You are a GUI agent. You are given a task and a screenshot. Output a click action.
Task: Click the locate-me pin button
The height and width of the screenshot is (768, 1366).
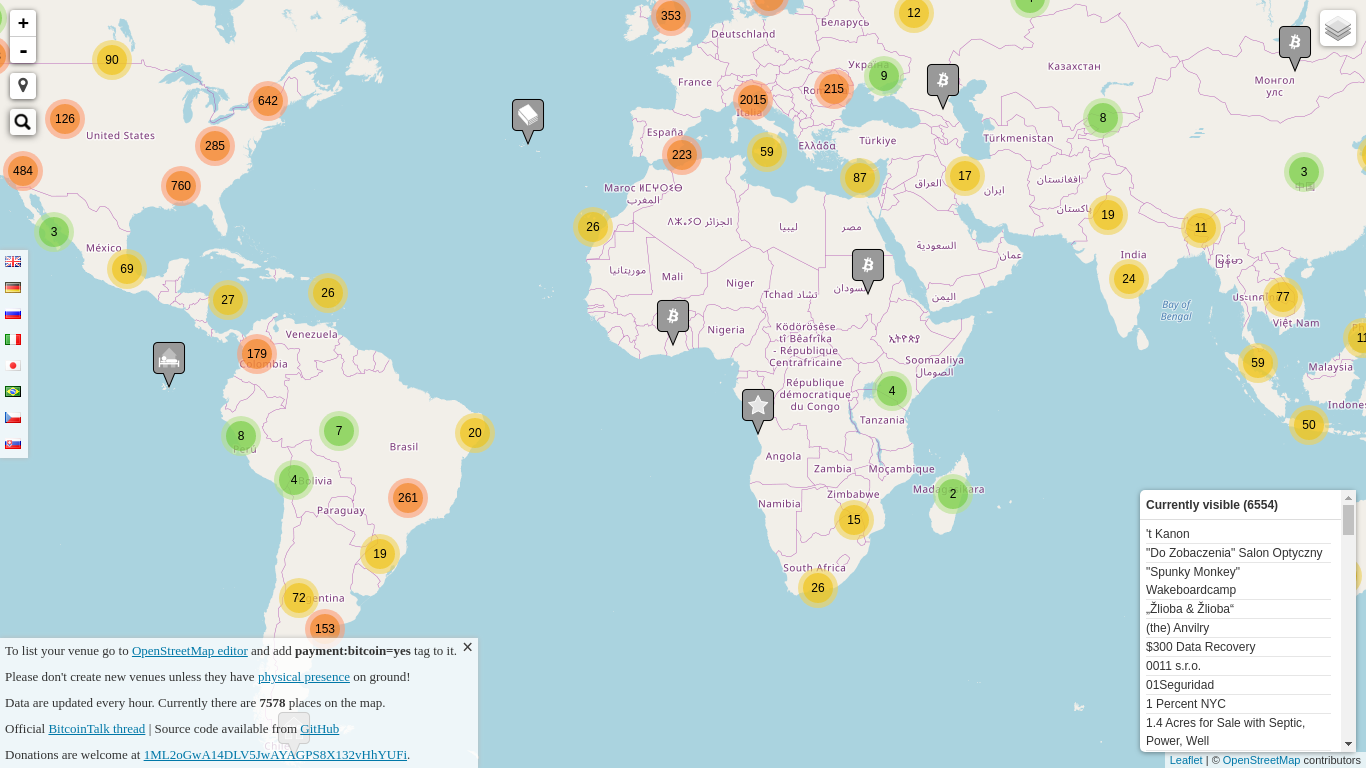23,86
